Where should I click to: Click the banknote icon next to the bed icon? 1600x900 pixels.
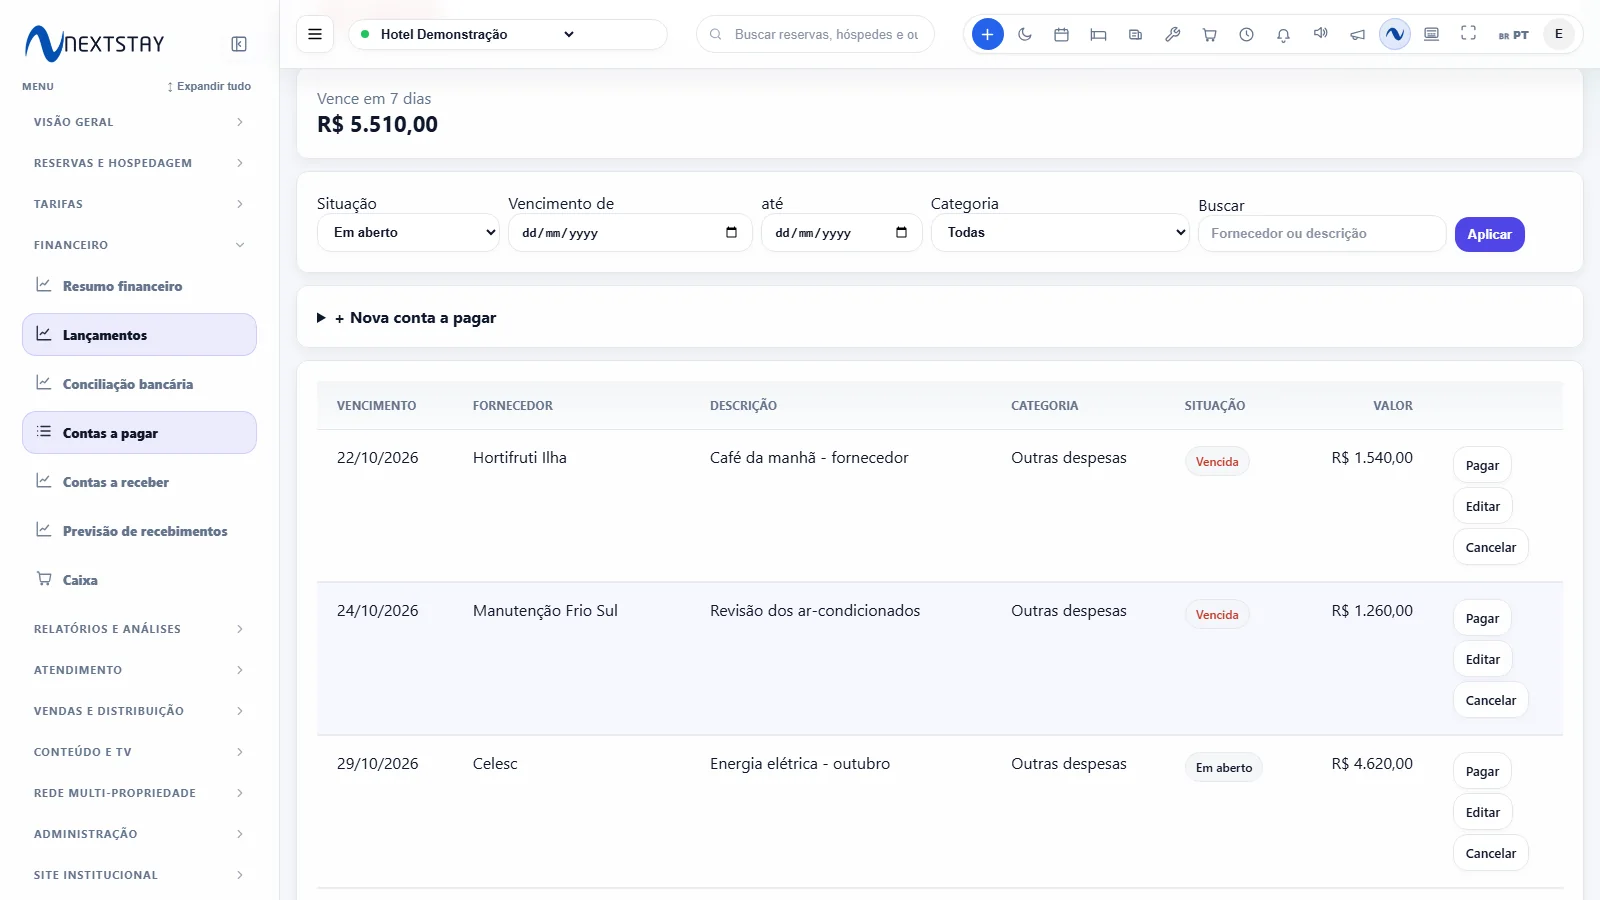pos(1135,34)
